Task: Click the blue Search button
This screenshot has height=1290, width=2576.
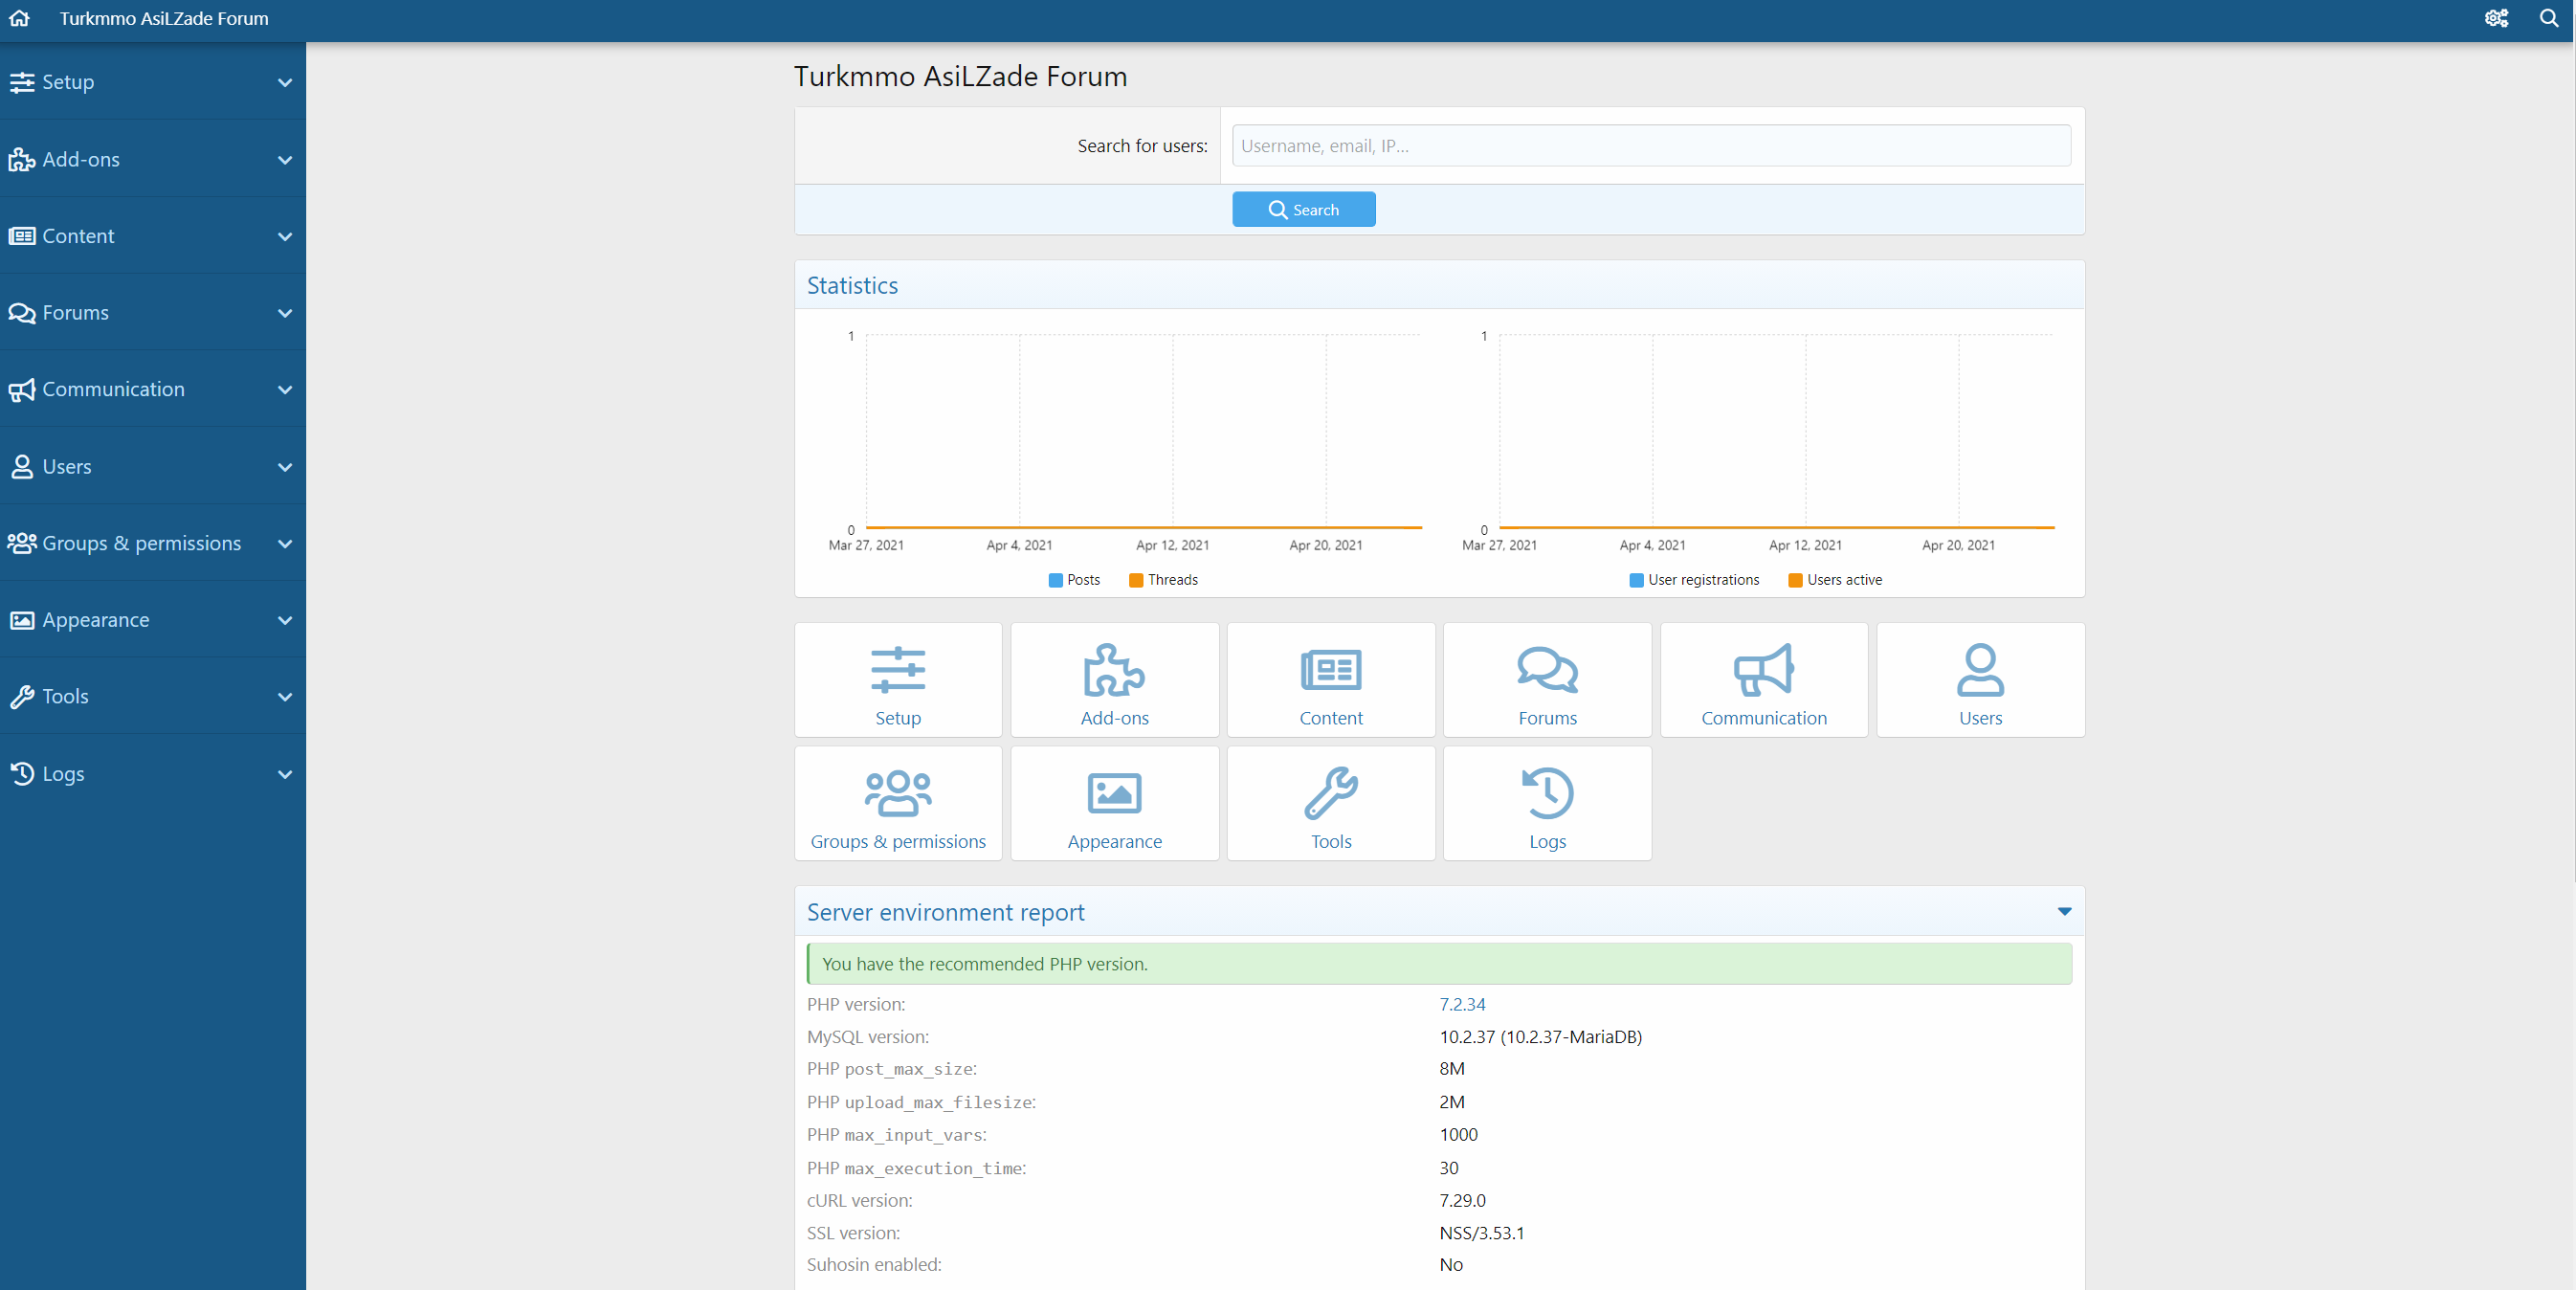Action: (1303, 209)
